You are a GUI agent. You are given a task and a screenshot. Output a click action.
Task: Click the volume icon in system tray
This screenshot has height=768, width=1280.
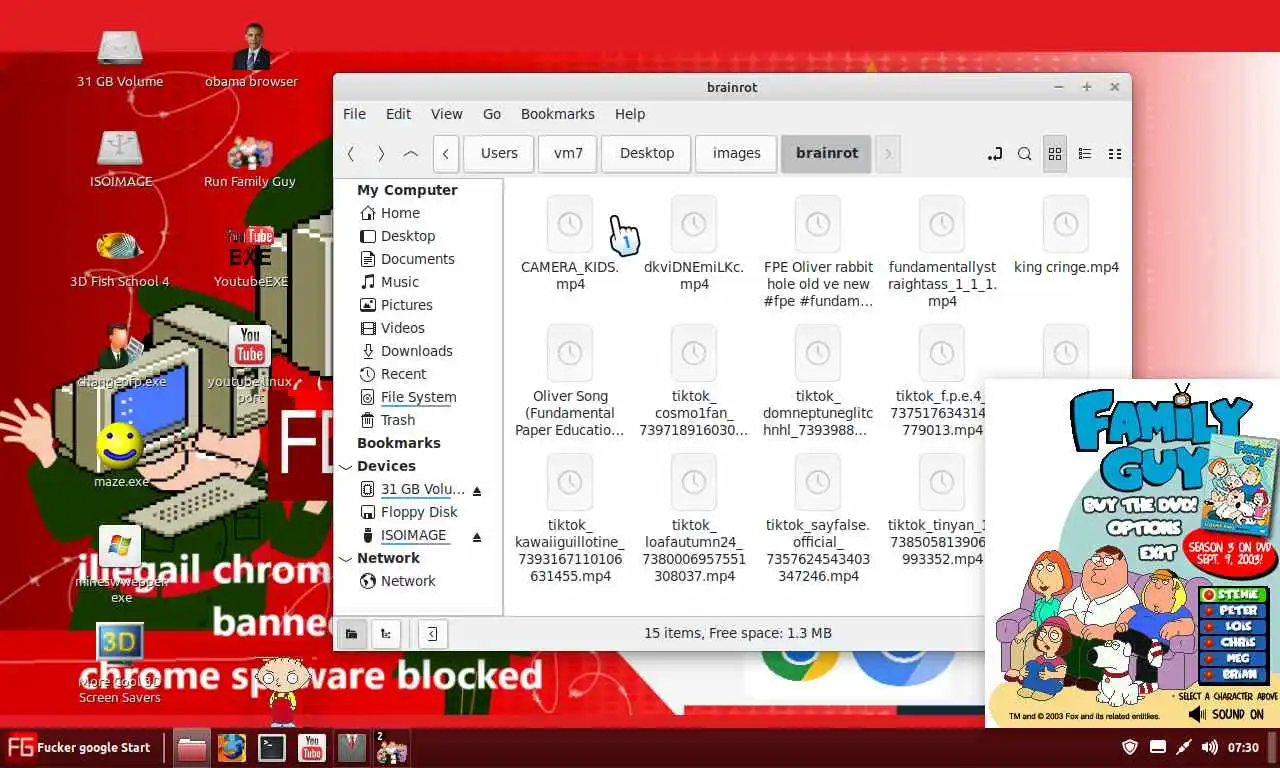tap(1209, 747)
